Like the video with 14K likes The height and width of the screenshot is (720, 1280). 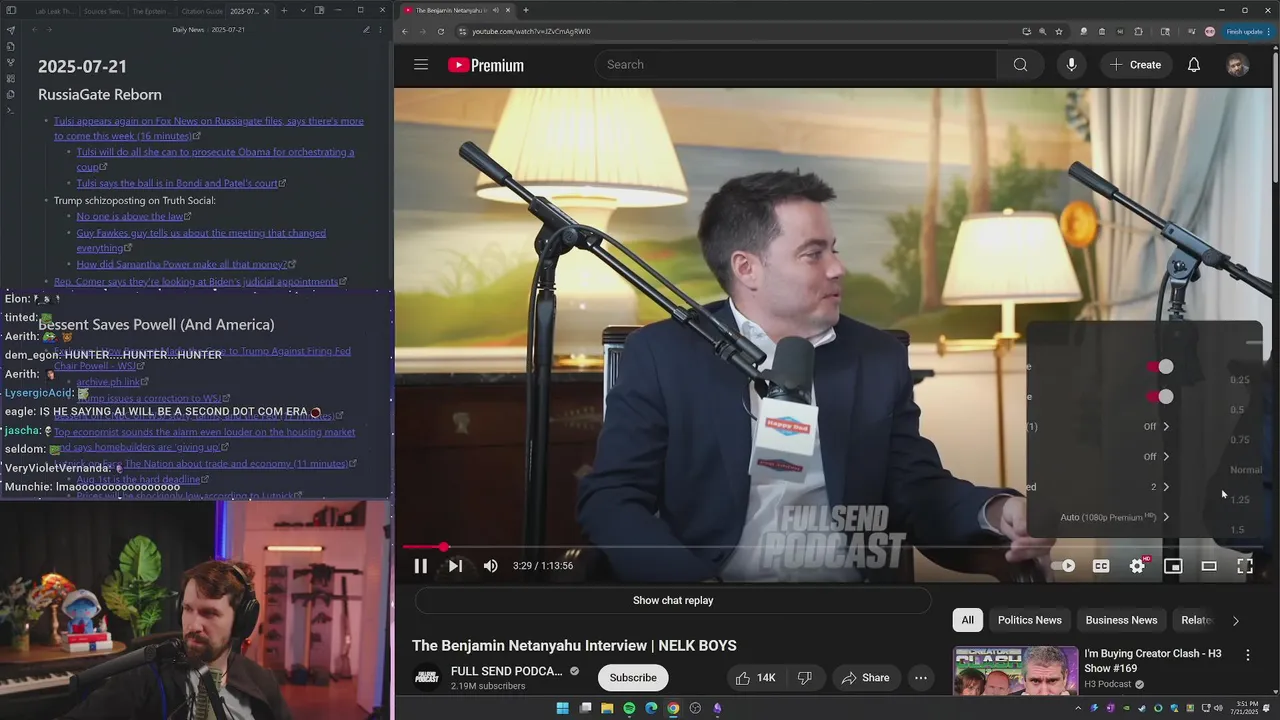coord(755,678)
